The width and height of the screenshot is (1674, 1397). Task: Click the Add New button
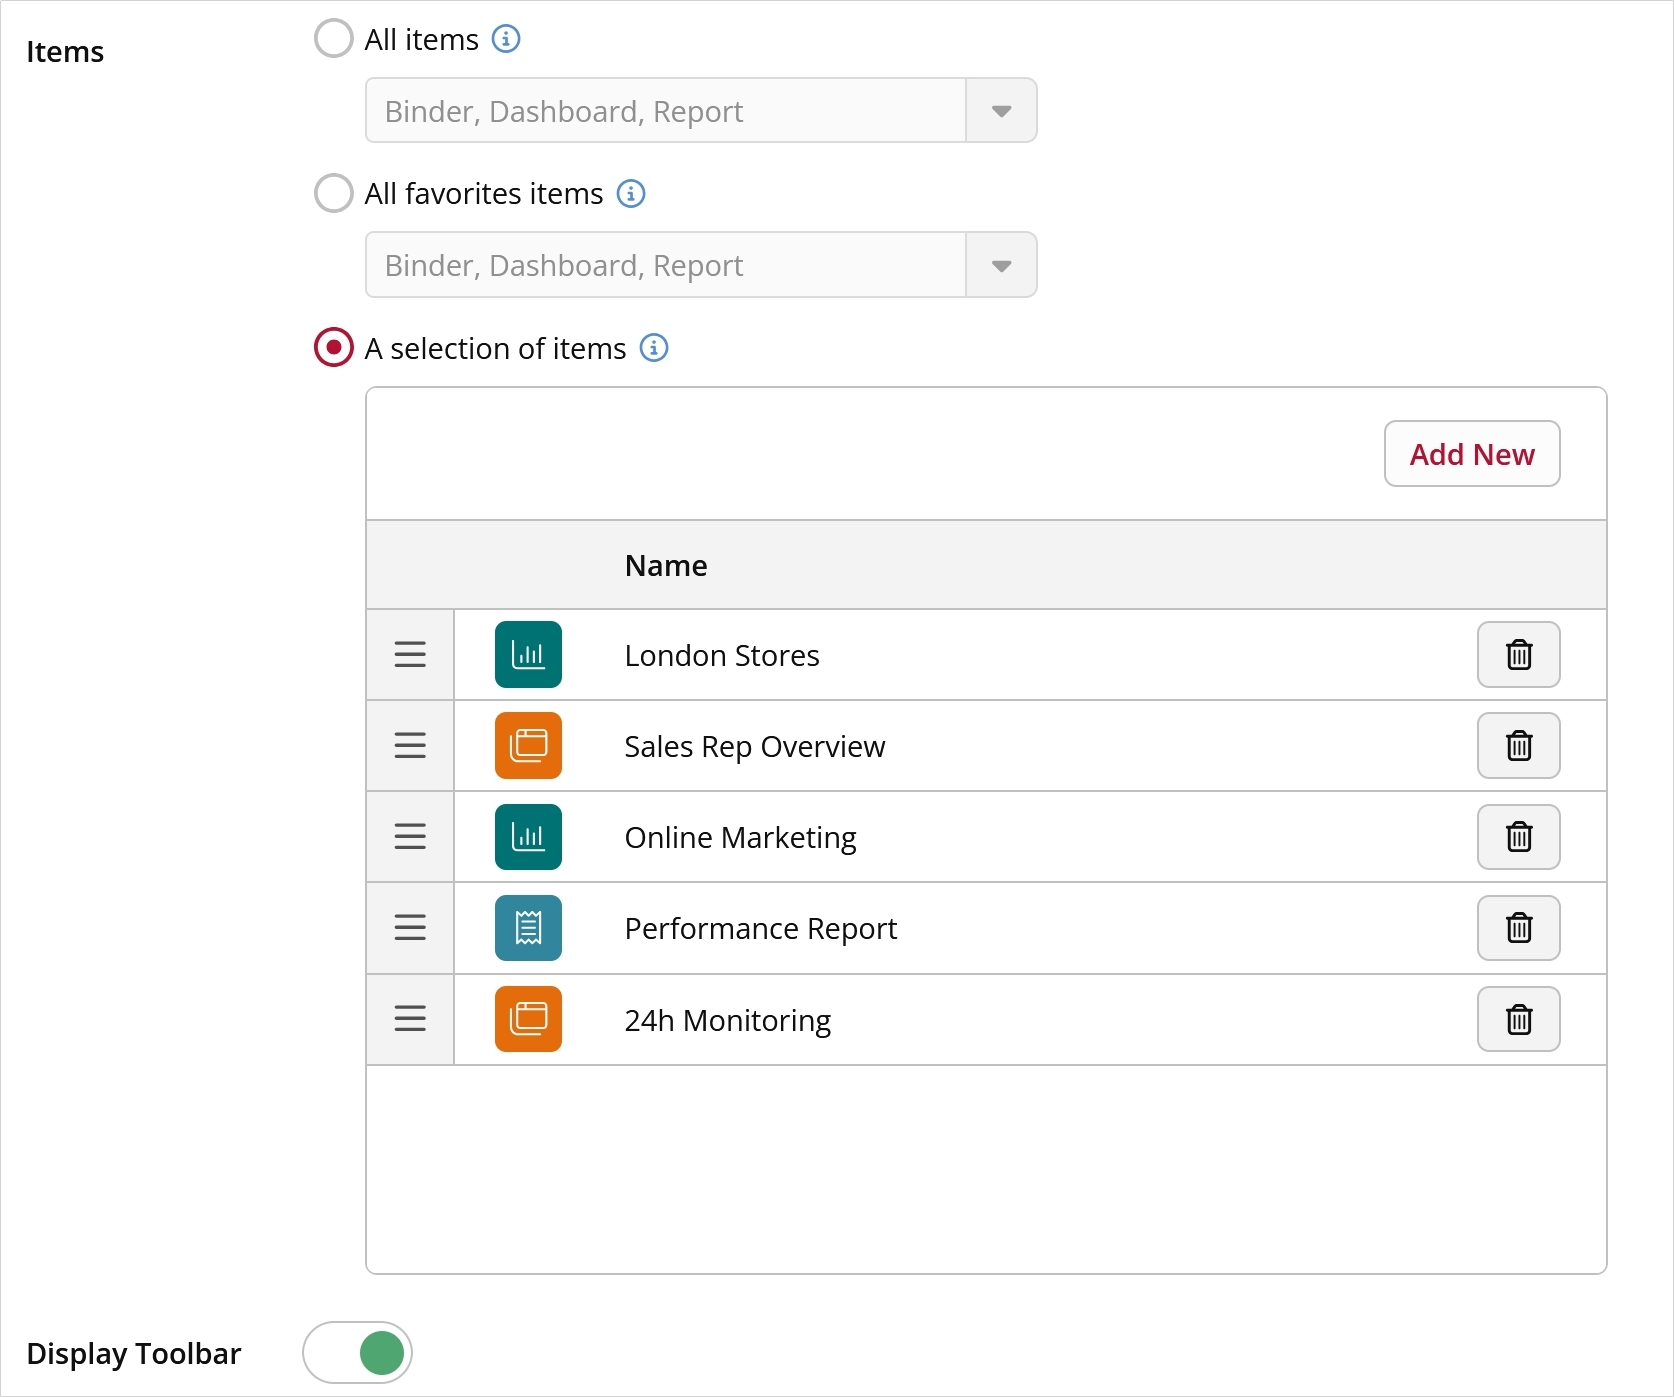1472,454
